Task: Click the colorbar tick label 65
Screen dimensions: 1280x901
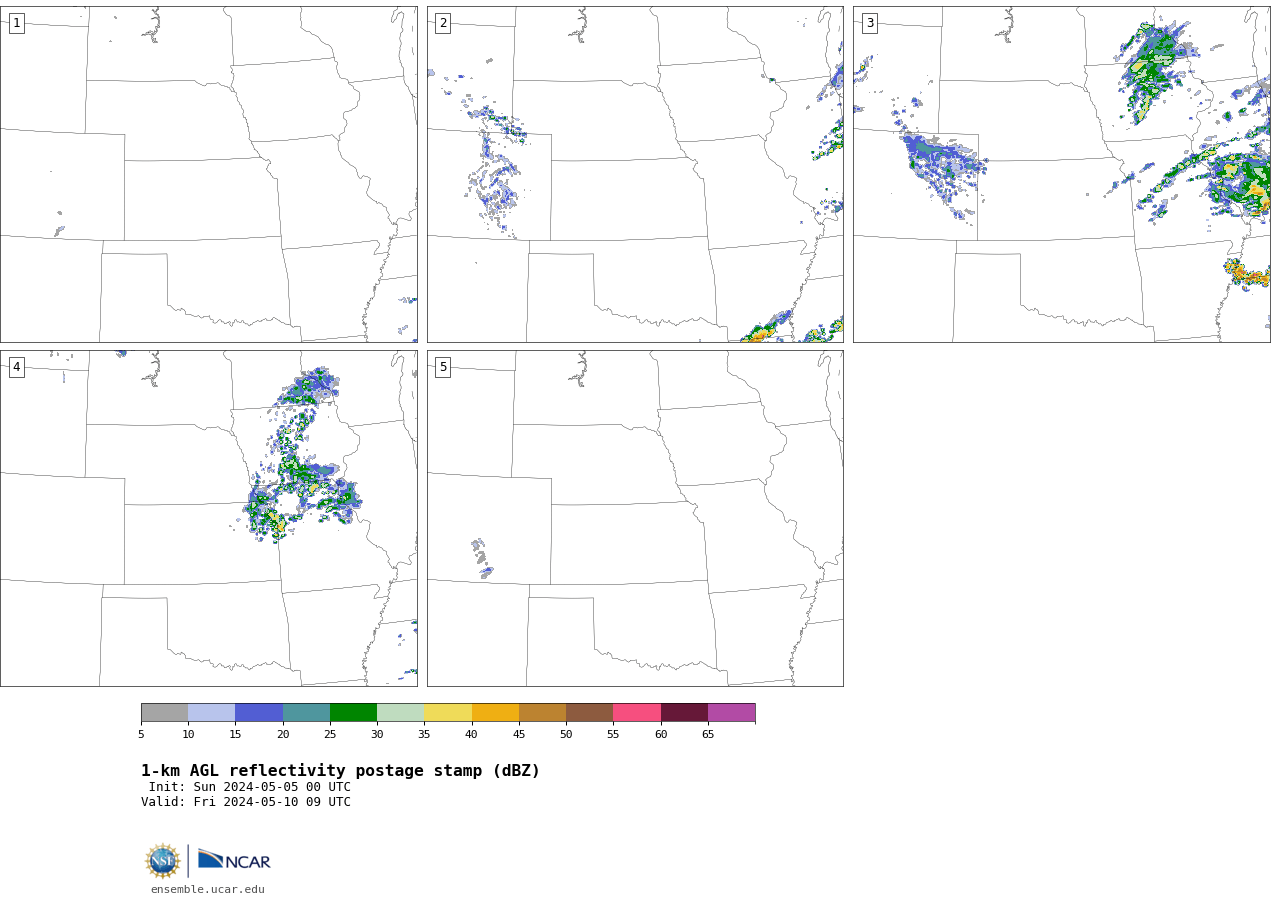Action: pyautogui.click(x=708, y=735)
